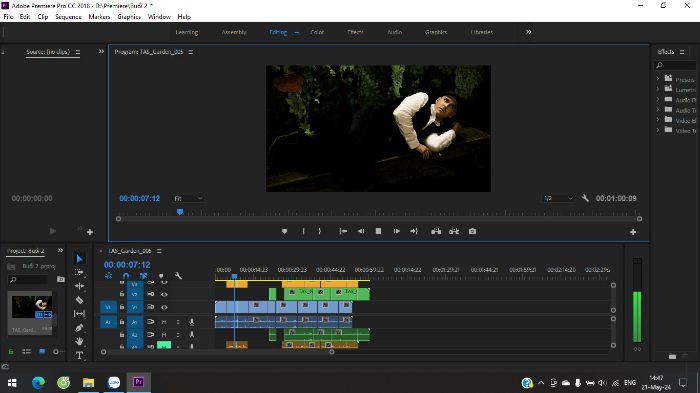Click the Lift button
The height and width of the screenshot is (393, 700).
pos(436,231)
